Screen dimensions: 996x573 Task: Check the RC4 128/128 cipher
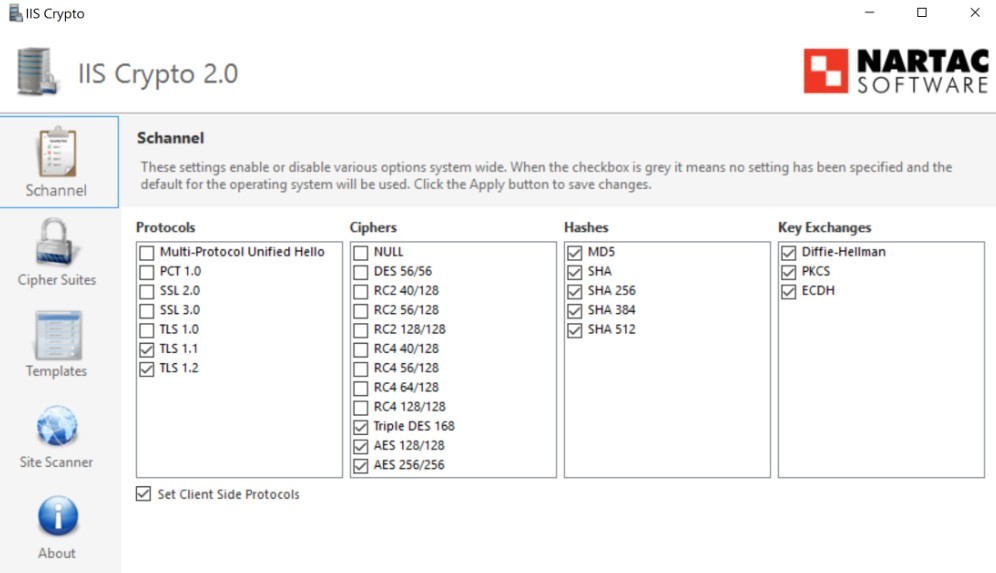361,408
